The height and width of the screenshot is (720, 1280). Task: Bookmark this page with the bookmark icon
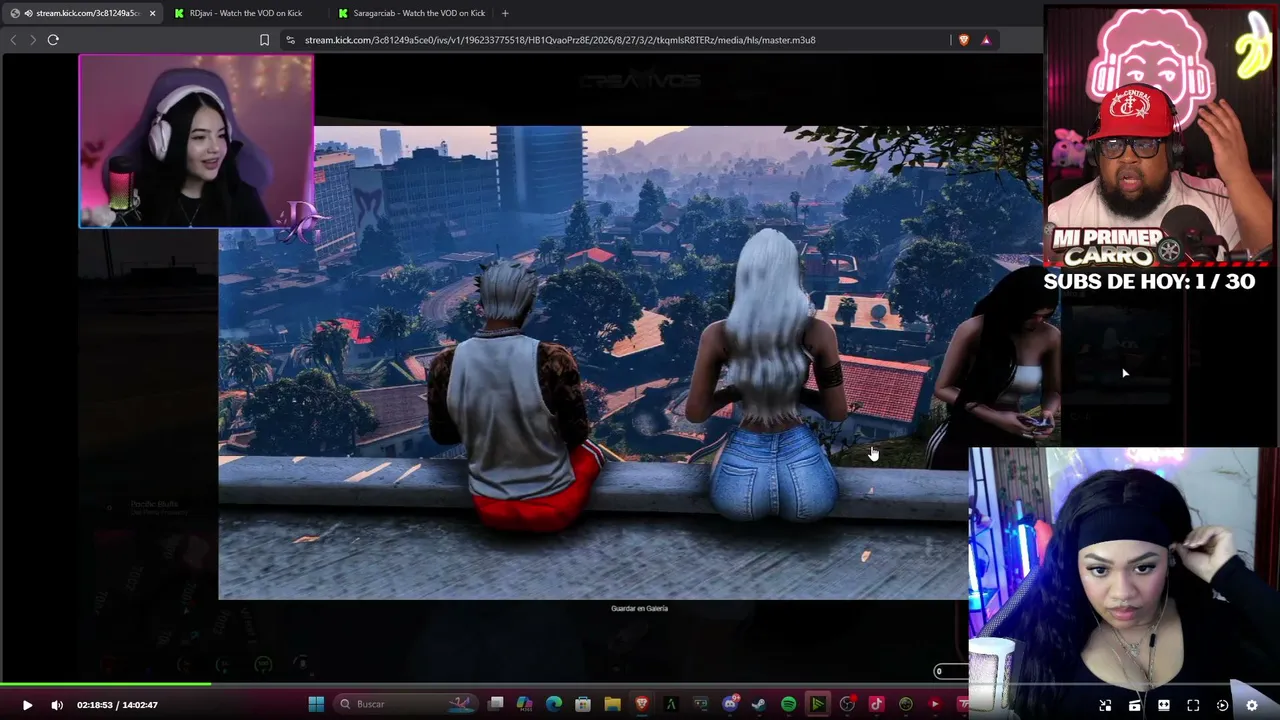point(264,40)
